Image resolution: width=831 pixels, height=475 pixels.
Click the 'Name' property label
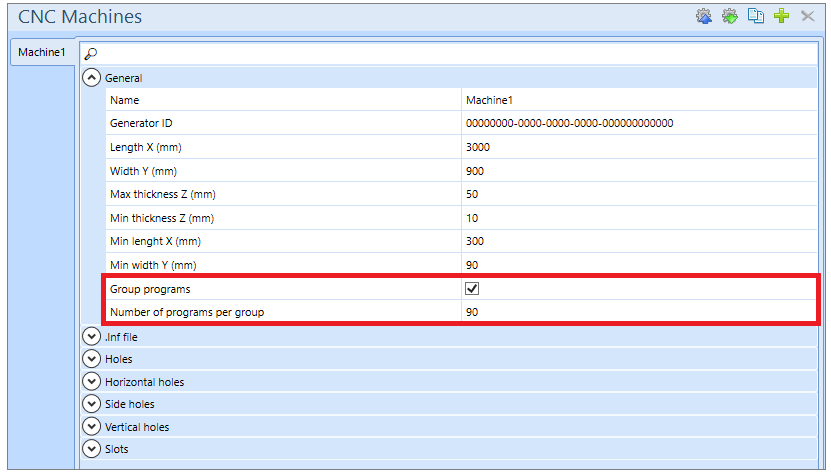[x=125, y=100]
